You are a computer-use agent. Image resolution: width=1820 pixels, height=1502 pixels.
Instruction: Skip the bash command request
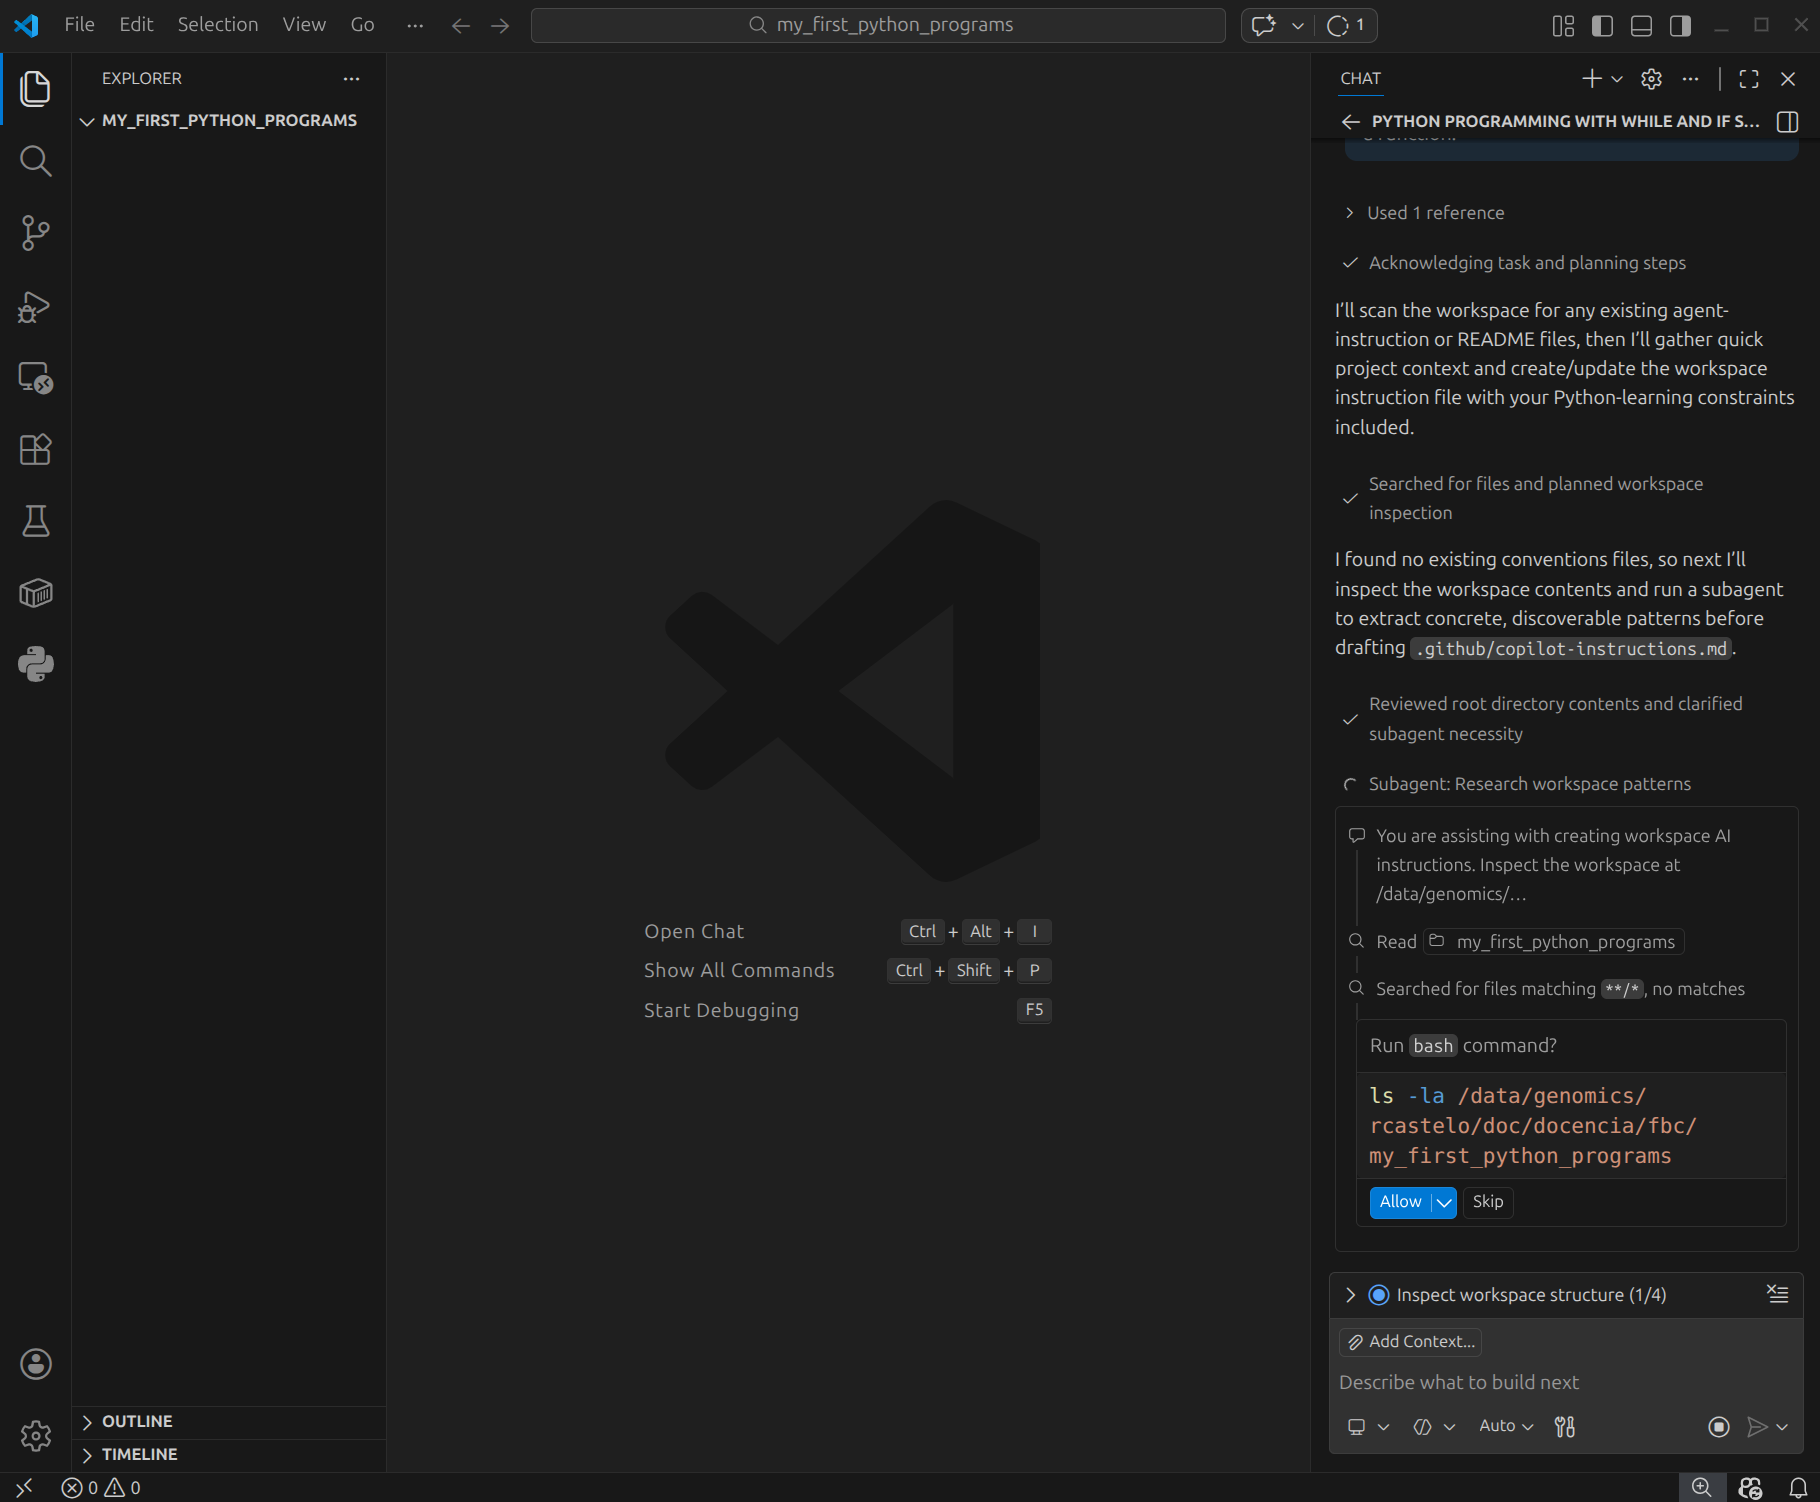1487,1202
